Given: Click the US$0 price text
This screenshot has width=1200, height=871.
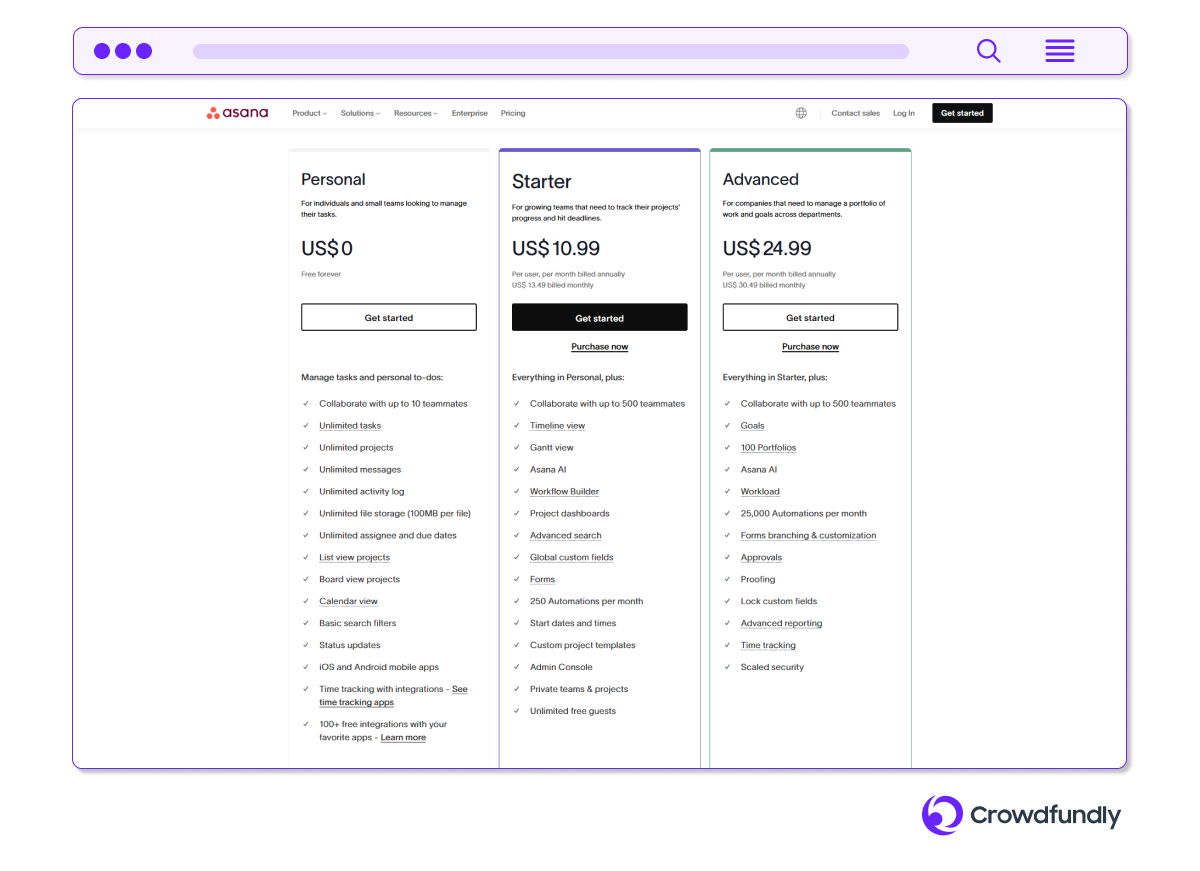Looking at the screenshot, I should tap(327, 249).
